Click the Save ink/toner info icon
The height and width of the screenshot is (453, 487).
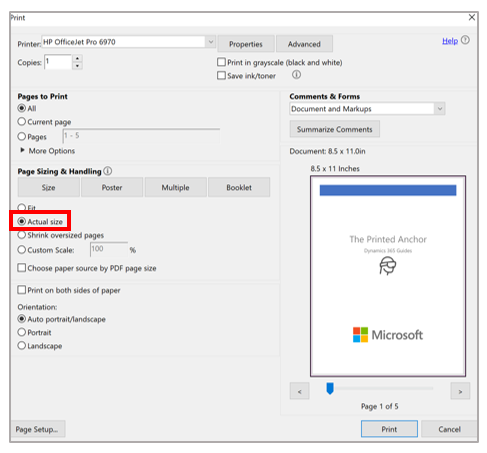(x=296, y=75)
